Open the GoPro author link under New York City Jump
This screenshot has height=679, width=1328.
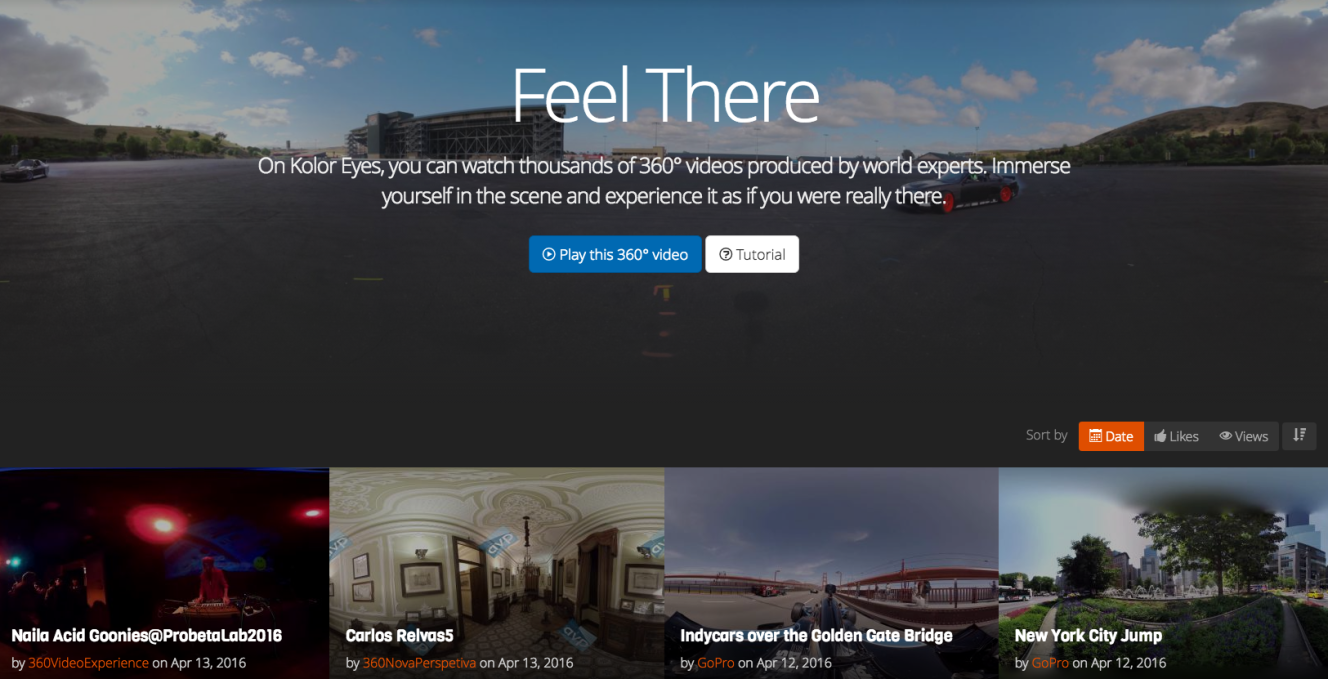pyautogui.click(x=1050, y=662)
